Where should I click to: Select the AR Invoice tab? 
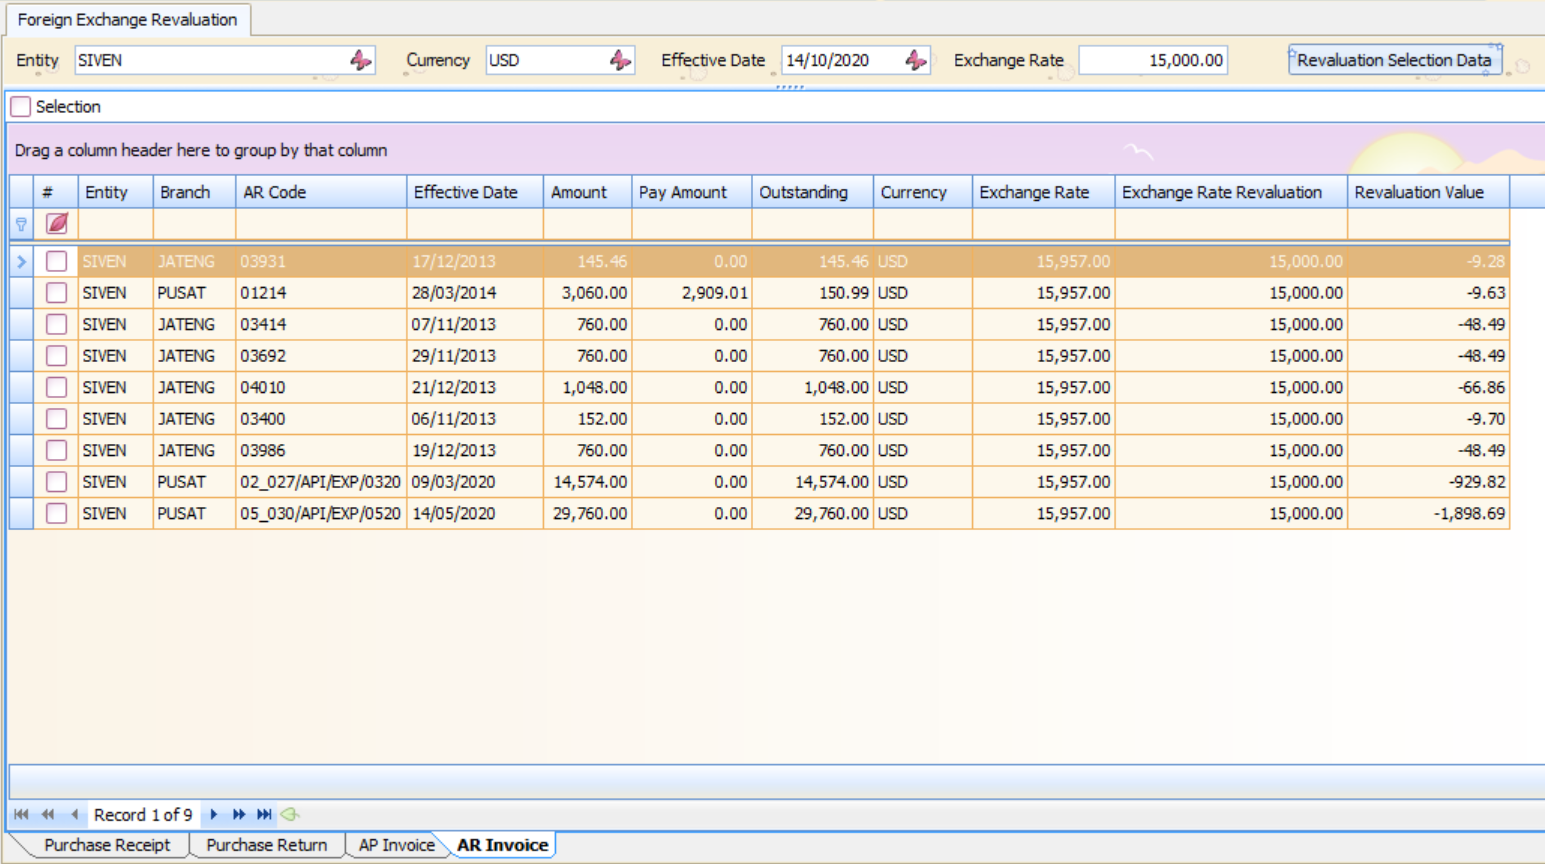[x=502, y=845]
